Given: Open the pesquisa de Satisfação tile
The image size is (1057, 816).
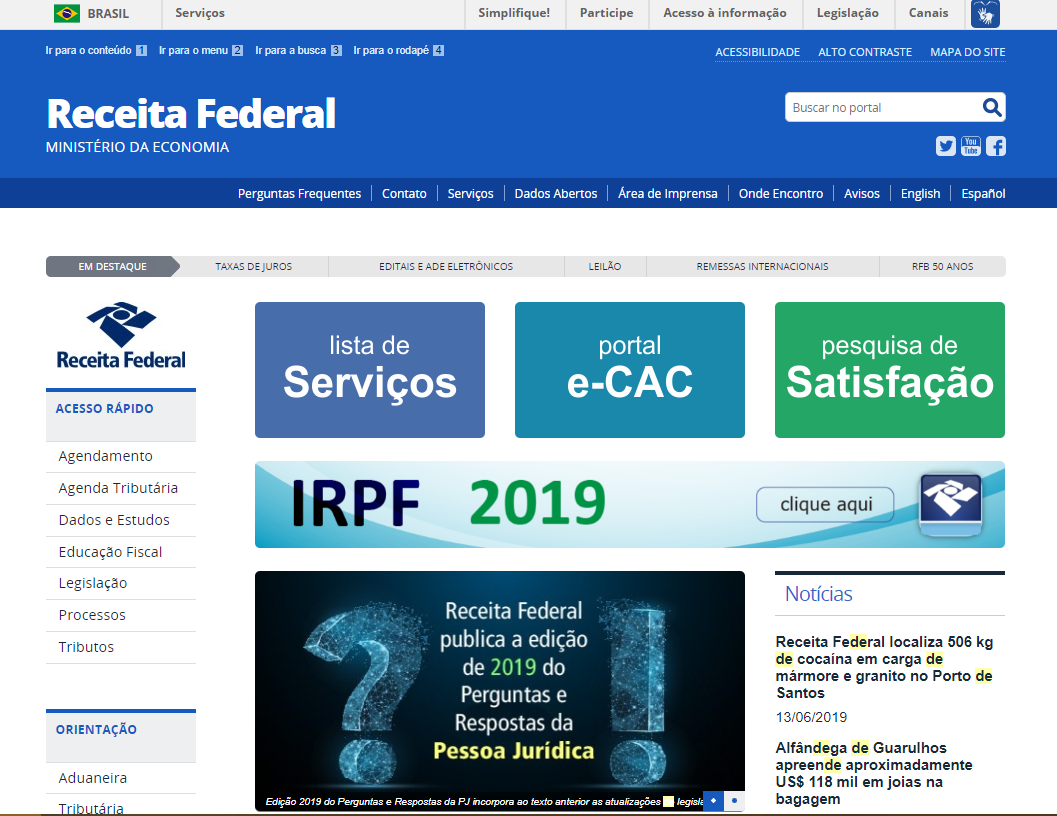Looking at the screenshot, I should pos(890,370).
